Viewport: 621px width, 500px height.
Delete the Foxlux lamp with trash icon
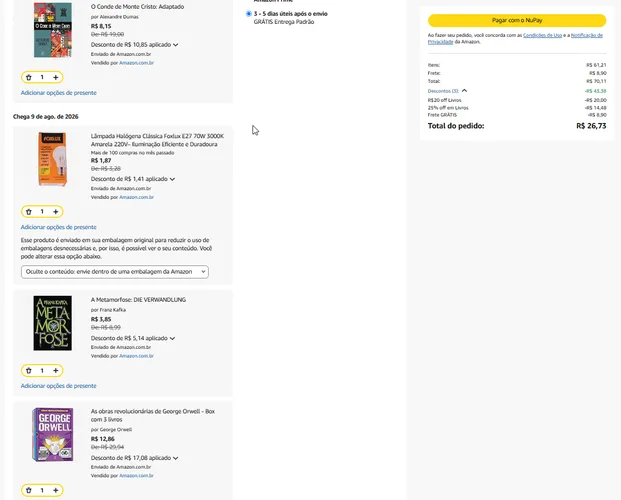click(29, 212)
